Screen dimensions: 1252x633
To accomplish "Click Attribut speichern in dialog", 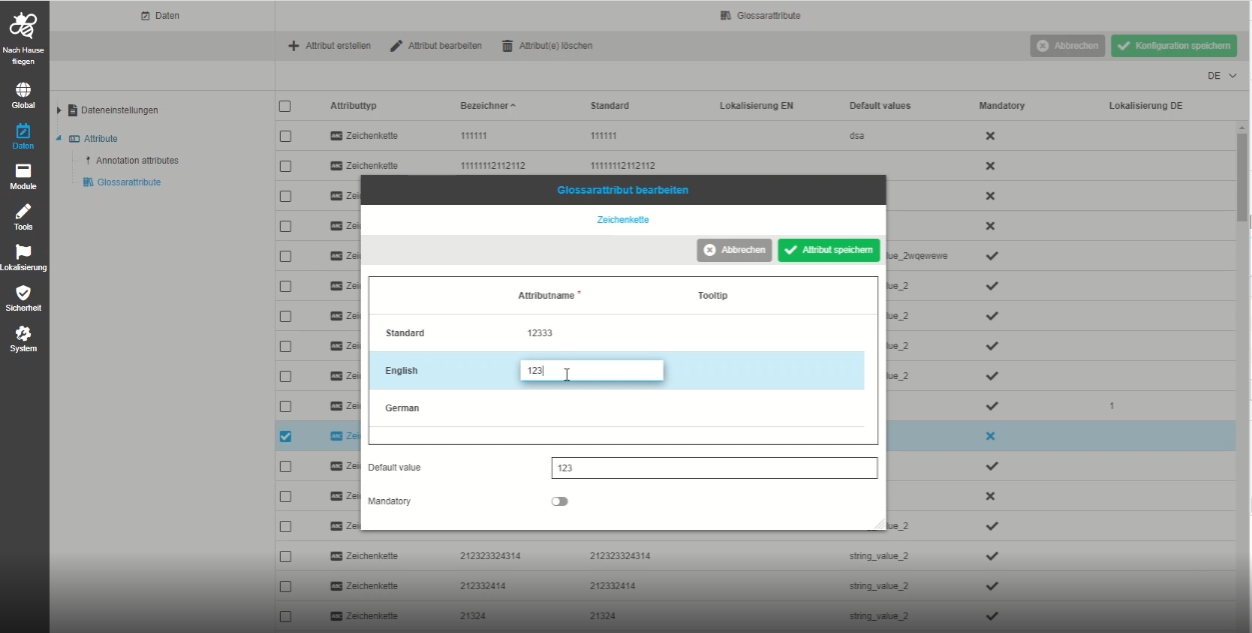I will 829,250.
